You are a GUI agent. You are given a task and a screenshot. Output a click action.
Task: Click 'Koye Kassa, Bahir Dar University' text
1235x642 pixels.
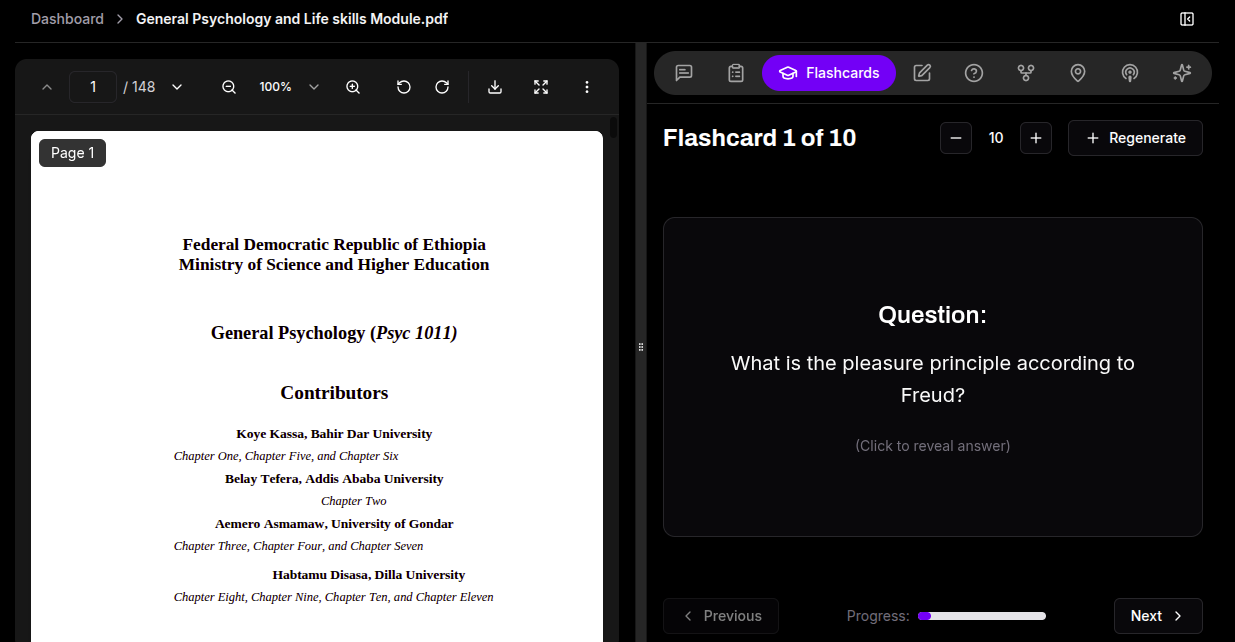click(x=334, y=434)
